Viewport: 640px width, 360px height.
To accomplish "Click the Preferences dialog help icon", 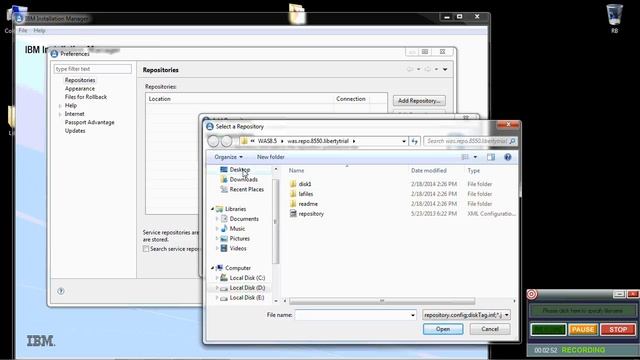I will (61, 291).
